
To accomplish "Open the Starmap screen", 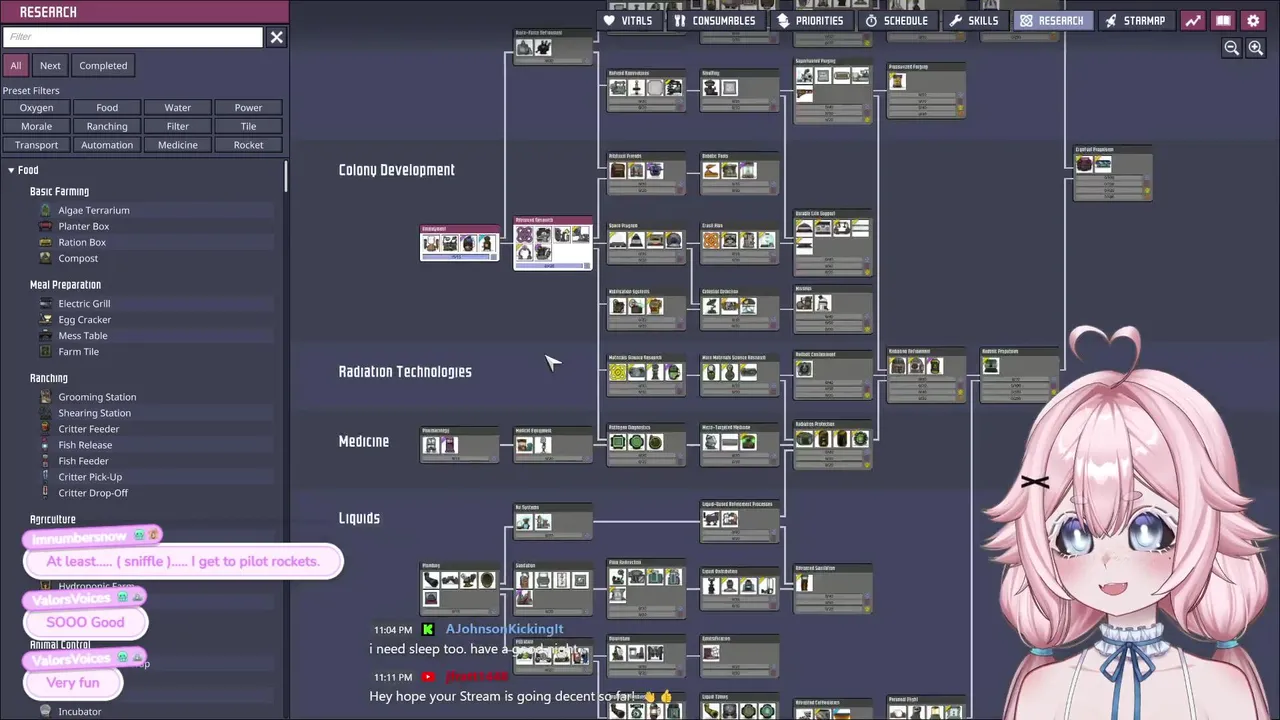I will tap(1135, 20).
